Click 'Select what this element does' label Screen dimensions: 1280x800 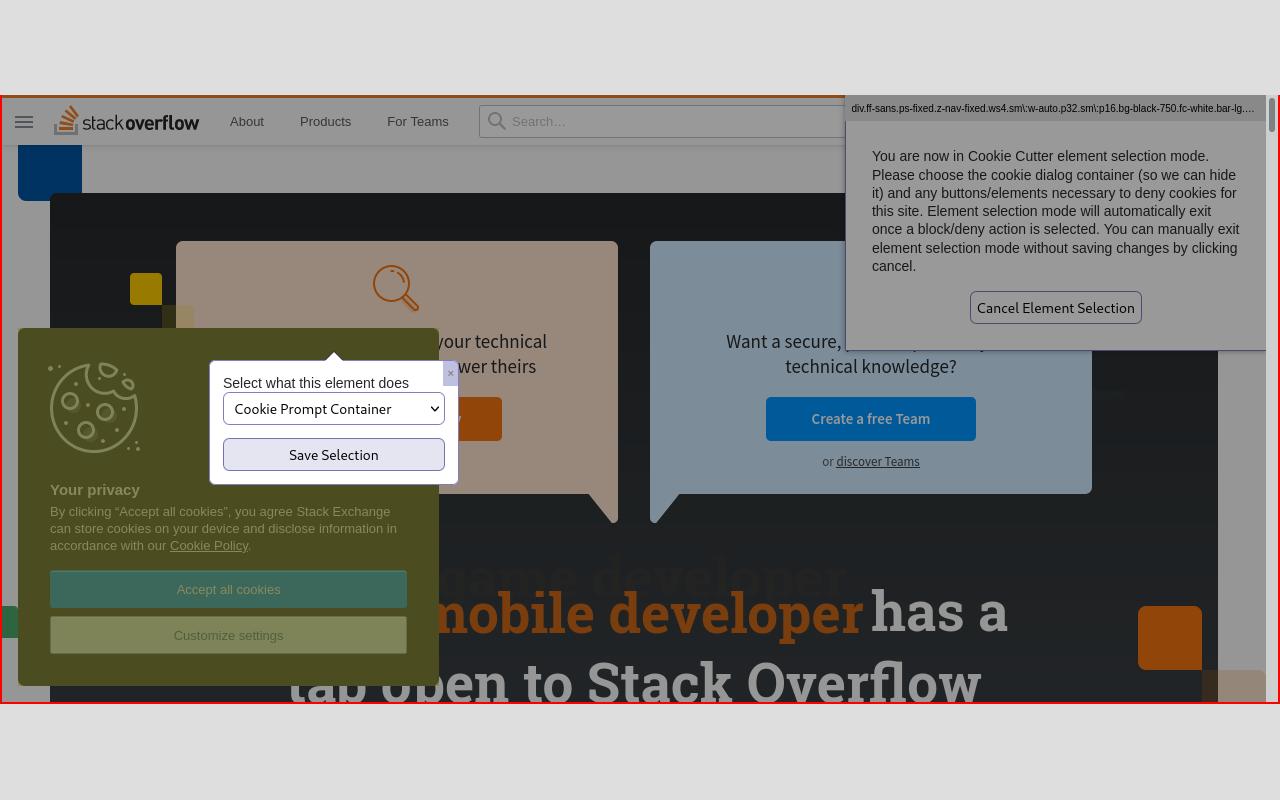(316, 382)
